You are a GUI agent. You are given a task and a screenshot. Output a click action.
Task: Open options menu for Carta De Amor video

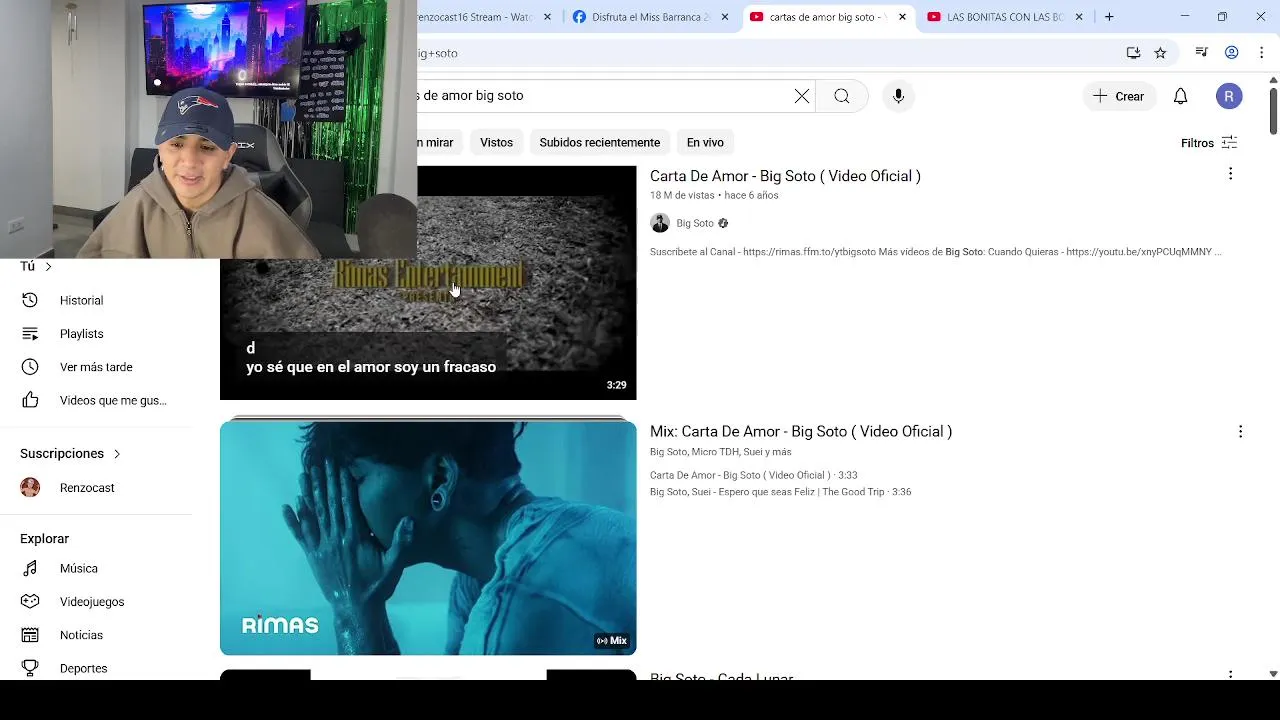pyautogui.click(x=1230, y=174)
